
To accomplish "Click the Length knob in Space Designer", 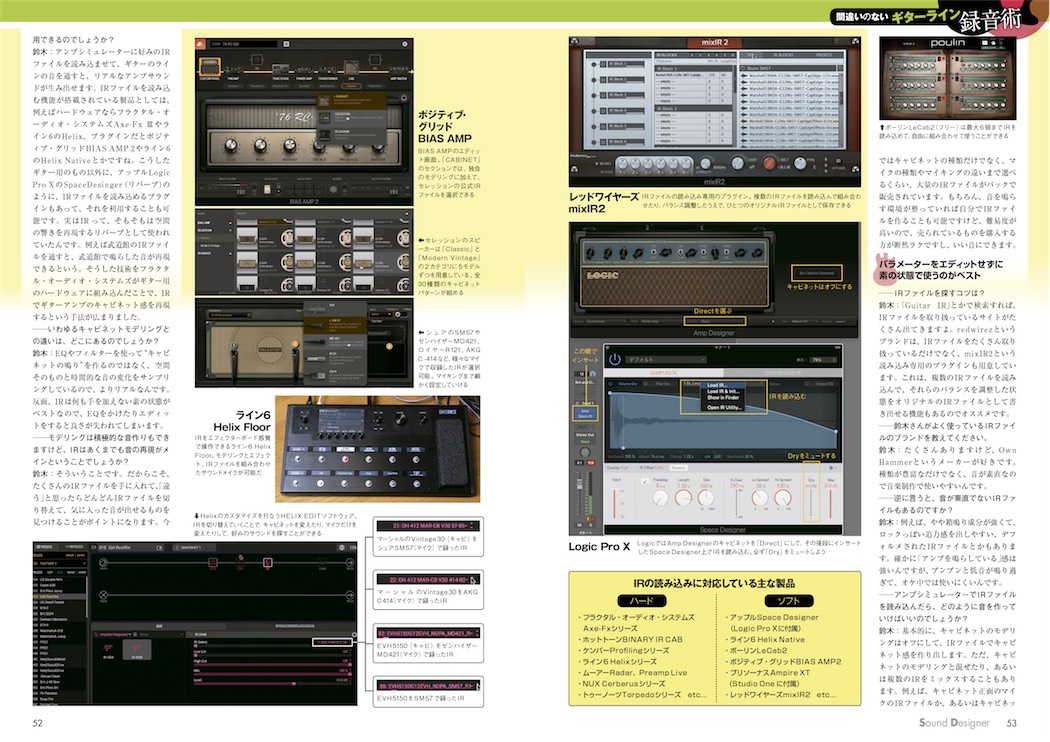I will pyautogui.click(x=683, y=498).
